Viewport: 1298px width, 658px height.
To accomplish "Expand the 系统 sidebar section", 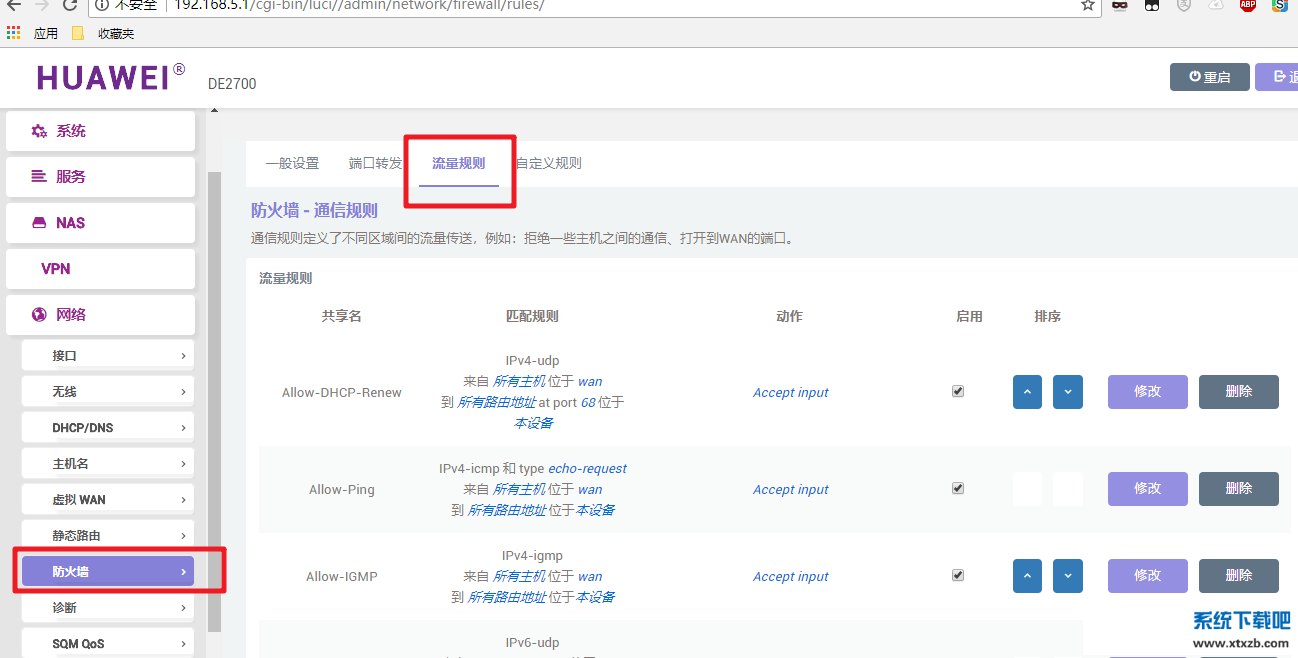I will [100, 131].
